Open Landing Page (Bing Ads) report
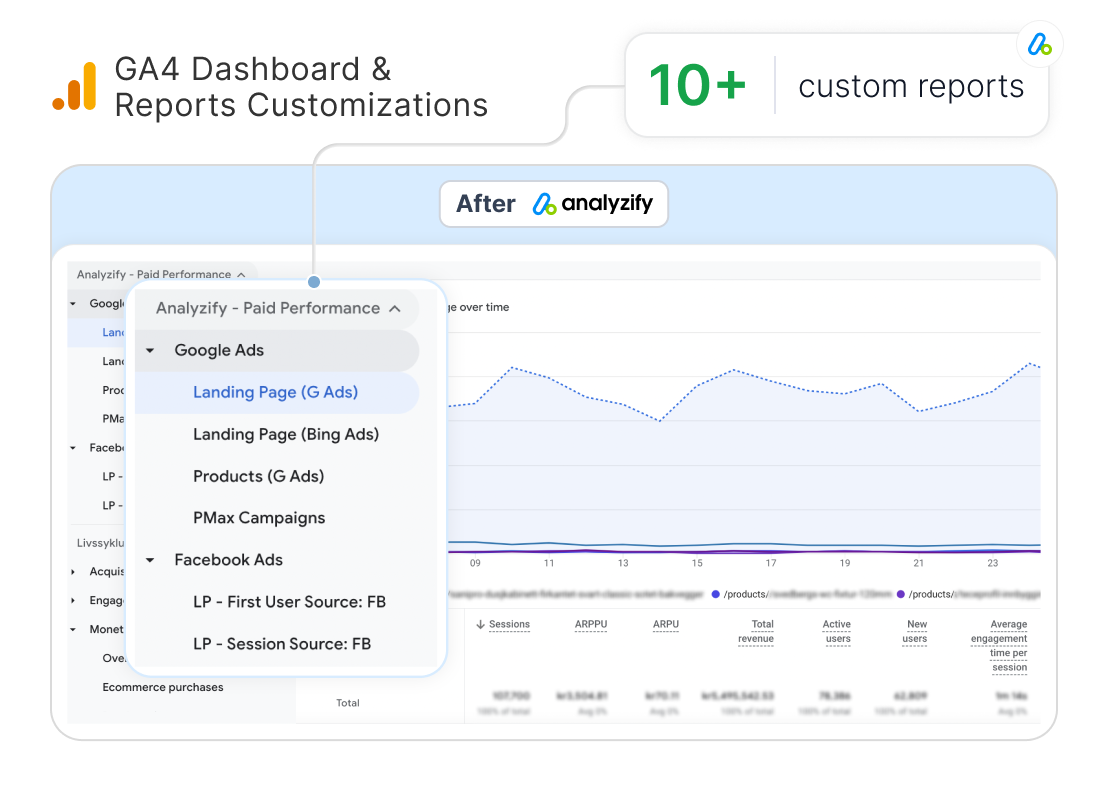Screen dimensions: 1110x790 [285, 434]
